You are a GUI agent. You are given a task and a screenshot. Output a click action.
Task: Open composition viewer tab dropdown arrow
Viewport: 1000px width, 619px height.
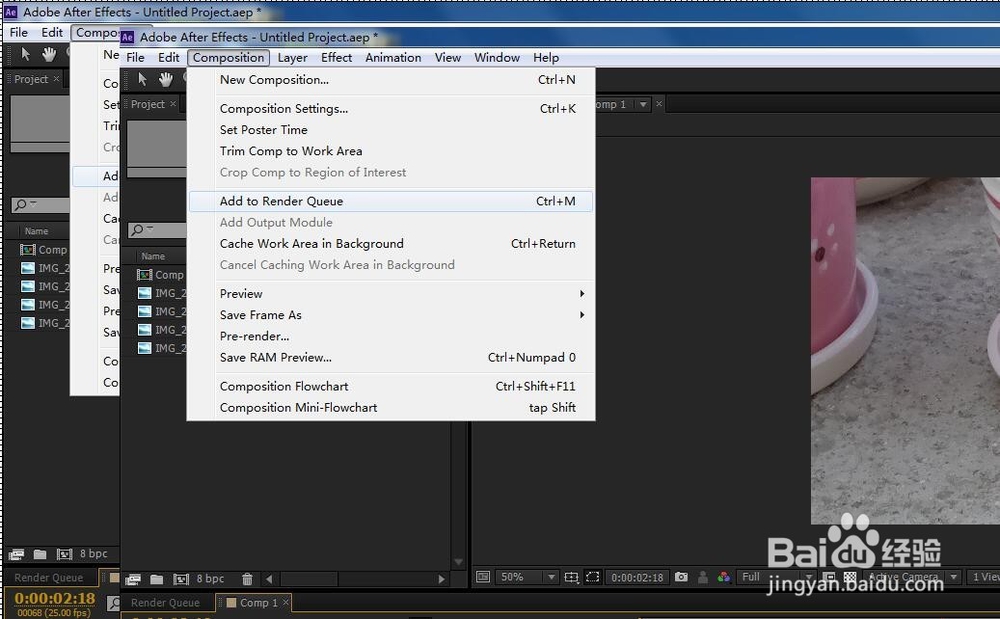(x=643, y=104)
